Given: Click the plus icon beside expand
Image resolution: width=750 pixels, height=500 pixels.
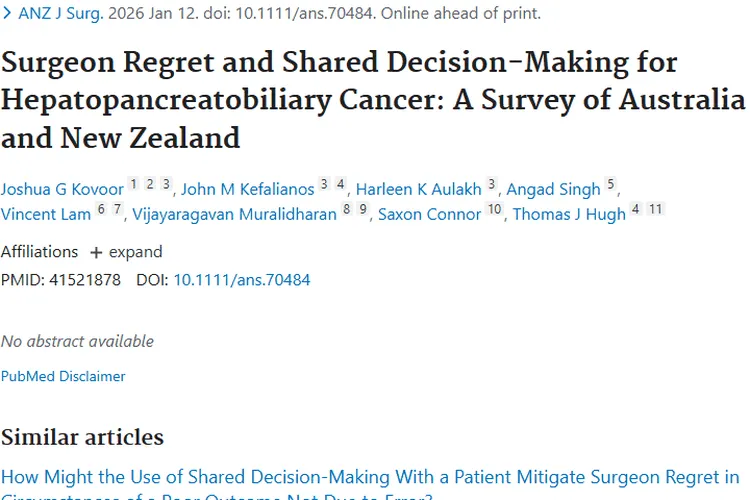Looking at the screenshot, I should (x=96, y=252).
